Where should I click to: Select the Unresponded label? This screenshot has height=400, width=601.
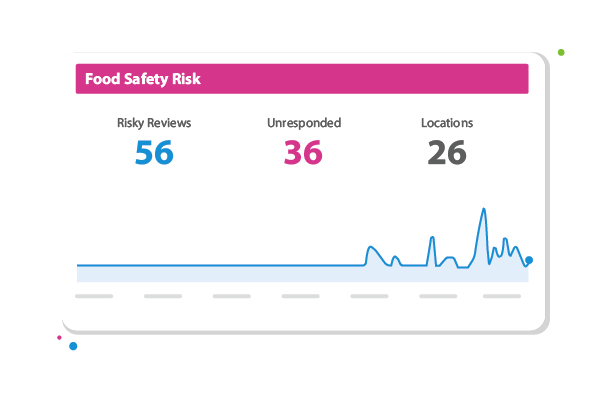(x=304, y=123)
